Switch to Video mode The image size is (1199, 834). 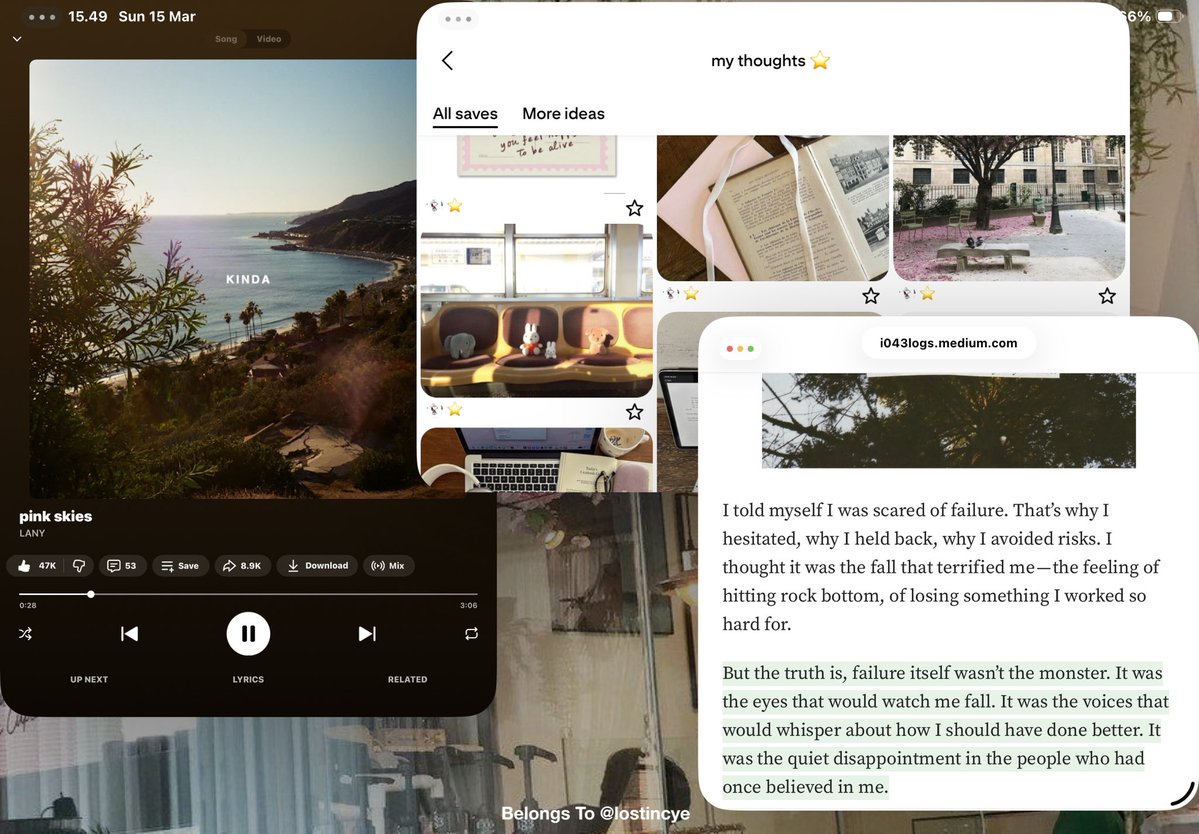[268, 39]
